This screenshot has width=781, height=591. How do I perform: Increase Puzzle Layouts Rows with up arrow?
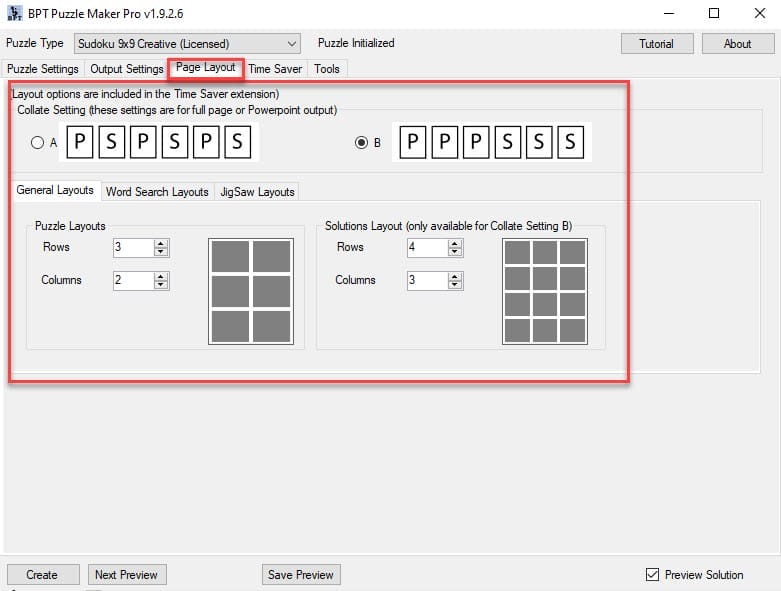162,243
